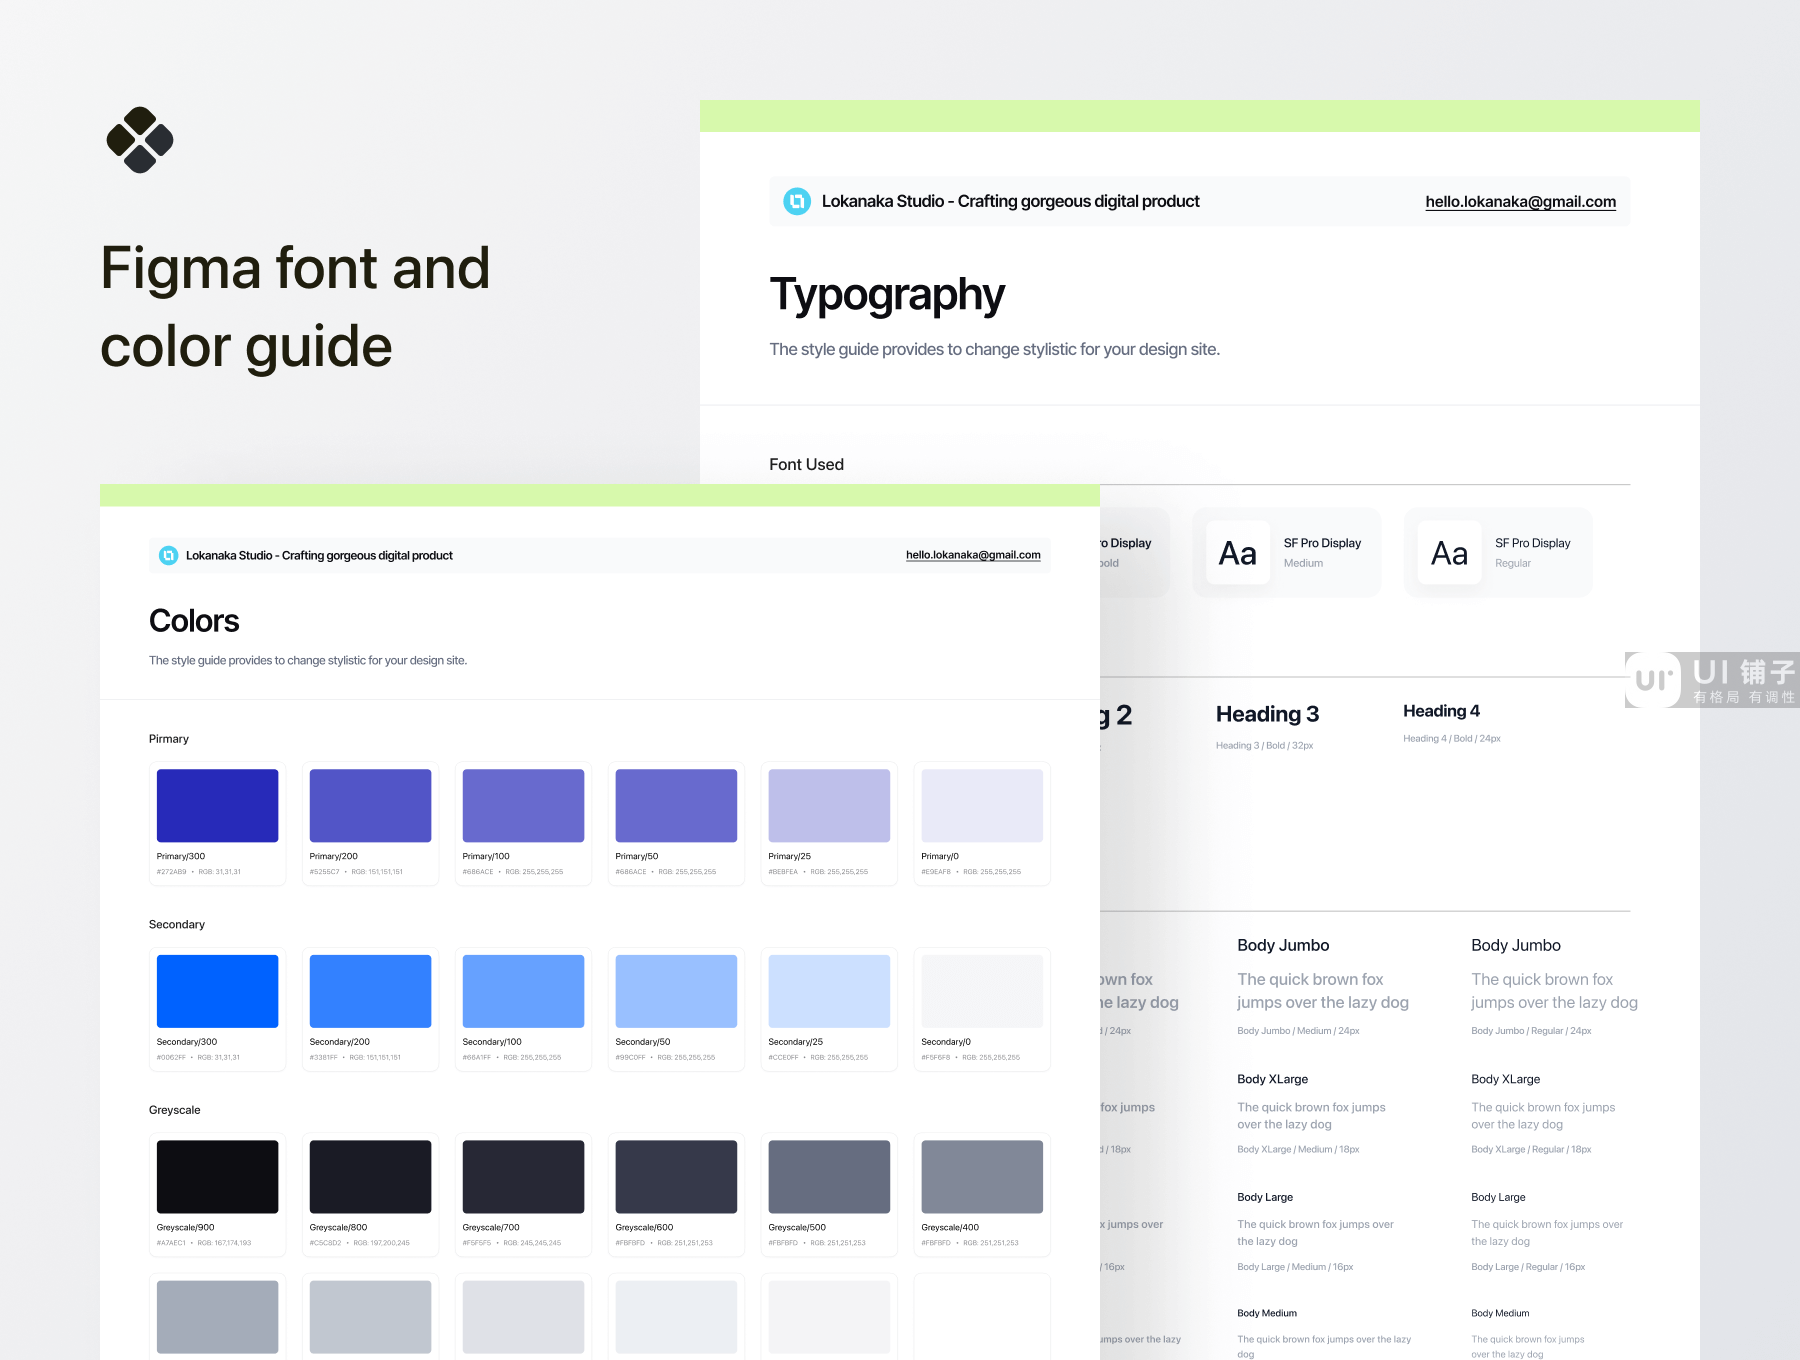Click the "Greyscale/900" swatch name label
Screen dimensions: 1800x1360
186,1227
